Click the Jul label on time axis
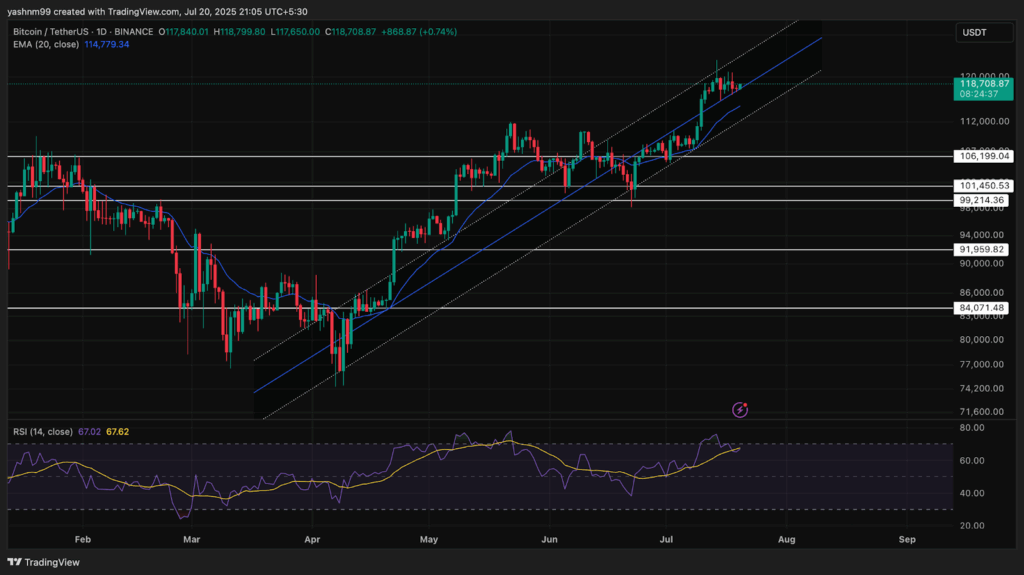 [x=666, y=540]
